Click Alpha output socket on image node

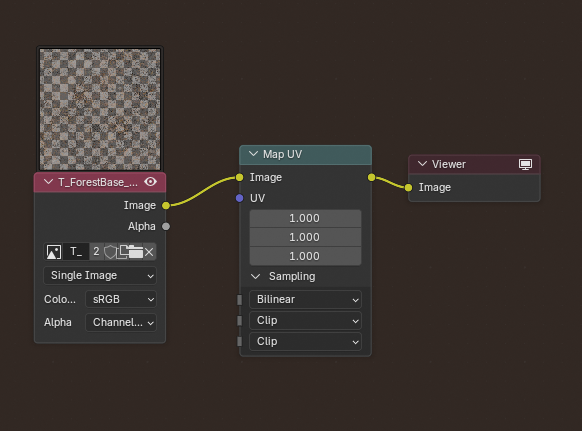(x=166, y=226)
